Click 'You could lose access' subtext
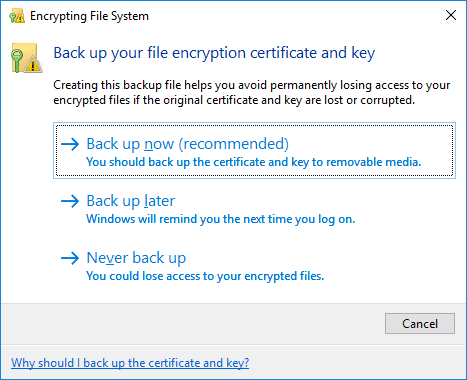The image size is (467, 380). pyautogui.click(x=205, y=276)
